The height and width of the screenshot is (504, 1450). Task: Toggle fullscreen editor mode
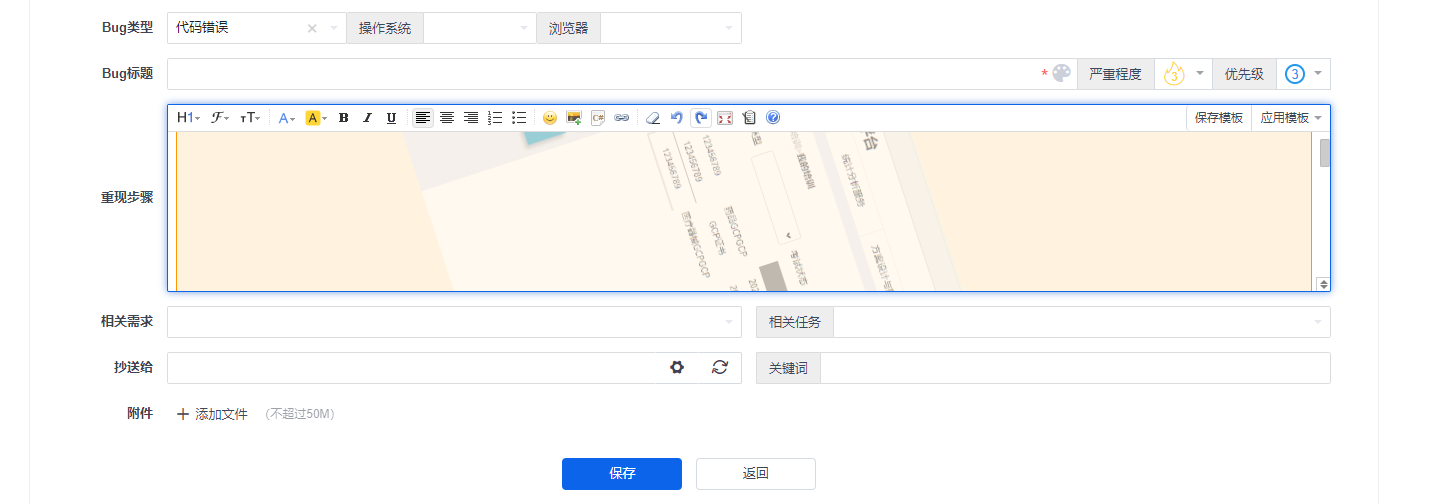[725, 118]
